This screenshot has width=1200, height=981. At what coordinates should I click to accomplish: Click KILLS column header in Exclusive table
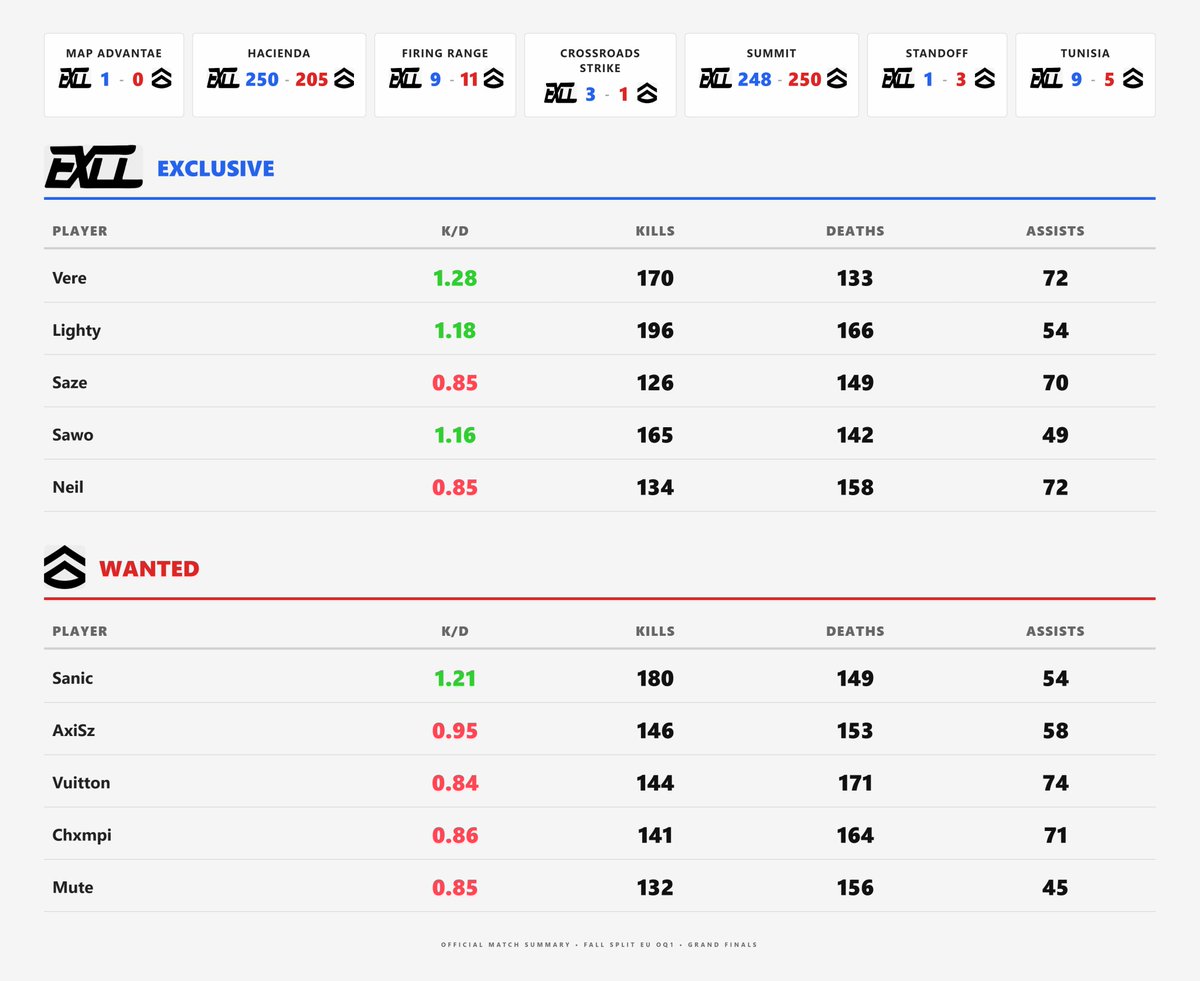pos(655,231)
